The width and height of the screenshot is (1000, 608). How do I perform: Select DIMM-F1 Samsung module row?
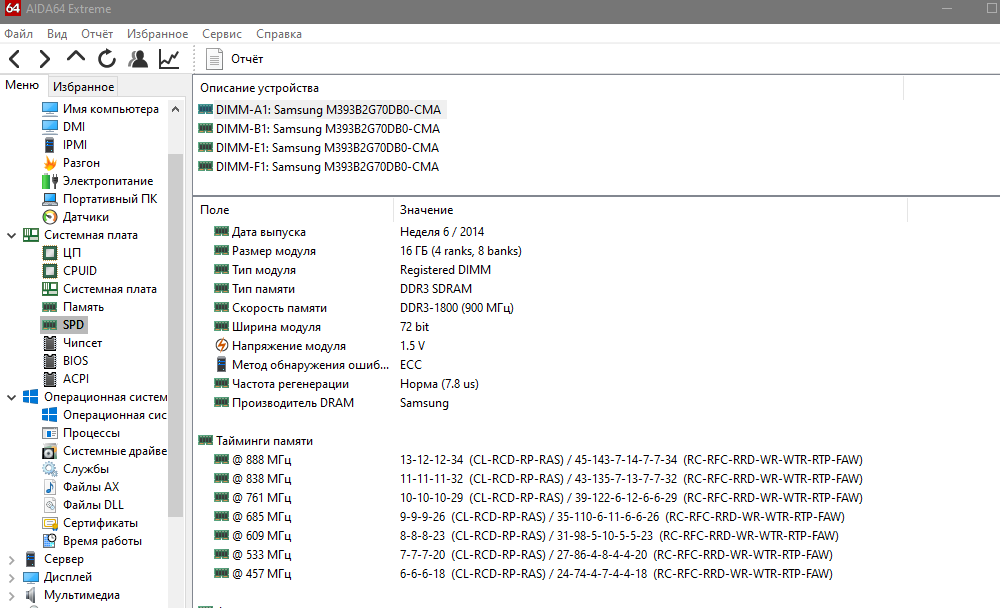click(318, 167)
